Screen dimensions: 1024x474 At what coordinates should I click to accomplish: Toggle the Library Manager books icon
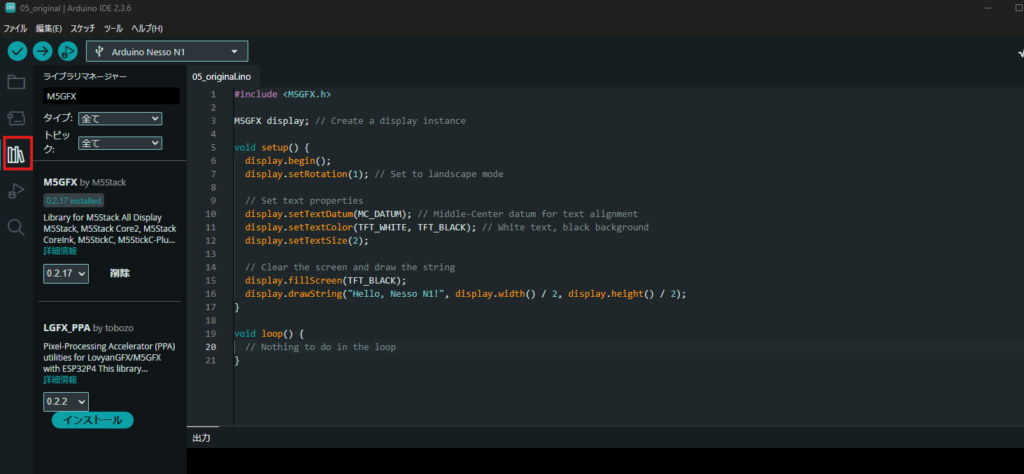pyautogui.click(x=16, y=154)
